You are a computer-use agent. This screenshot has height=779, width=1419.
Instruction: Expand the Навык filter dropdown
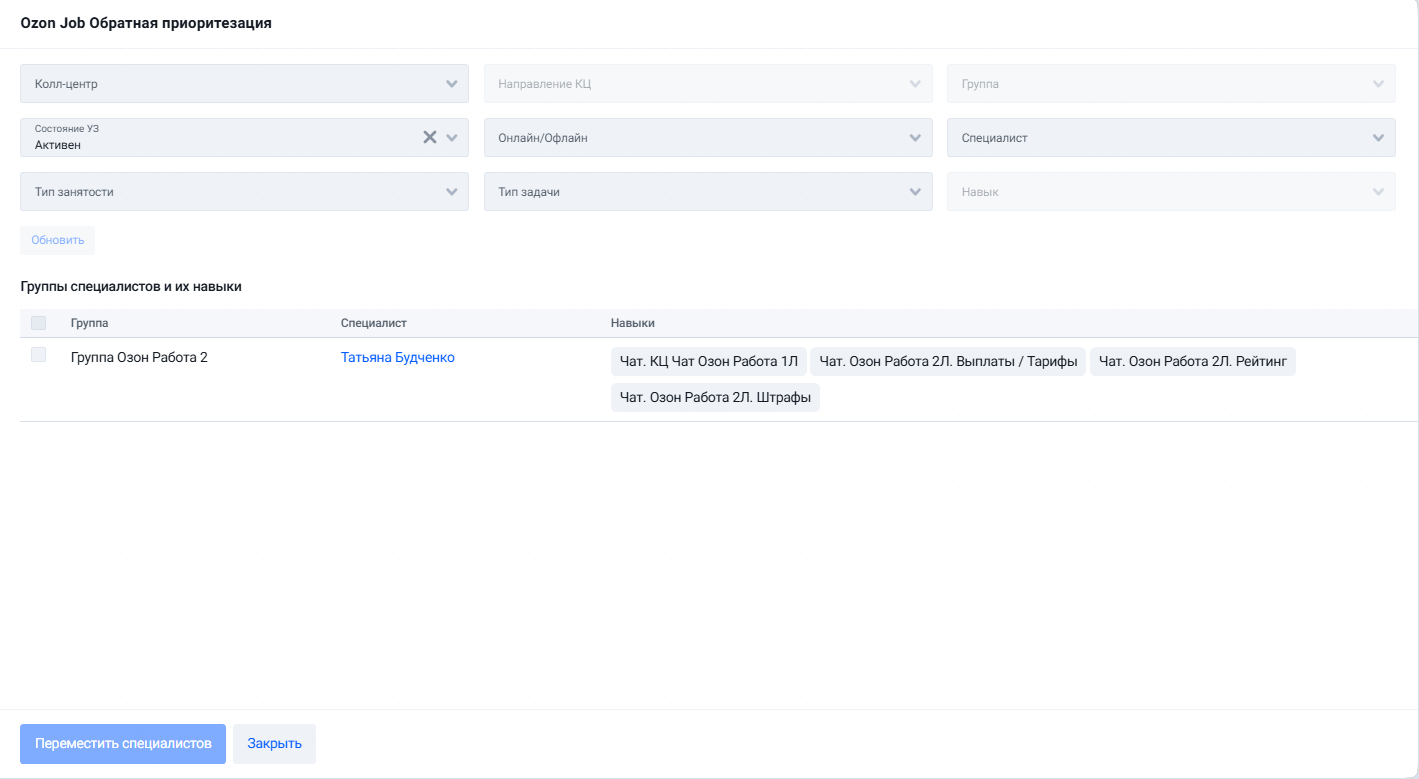tap(1171, 192)
